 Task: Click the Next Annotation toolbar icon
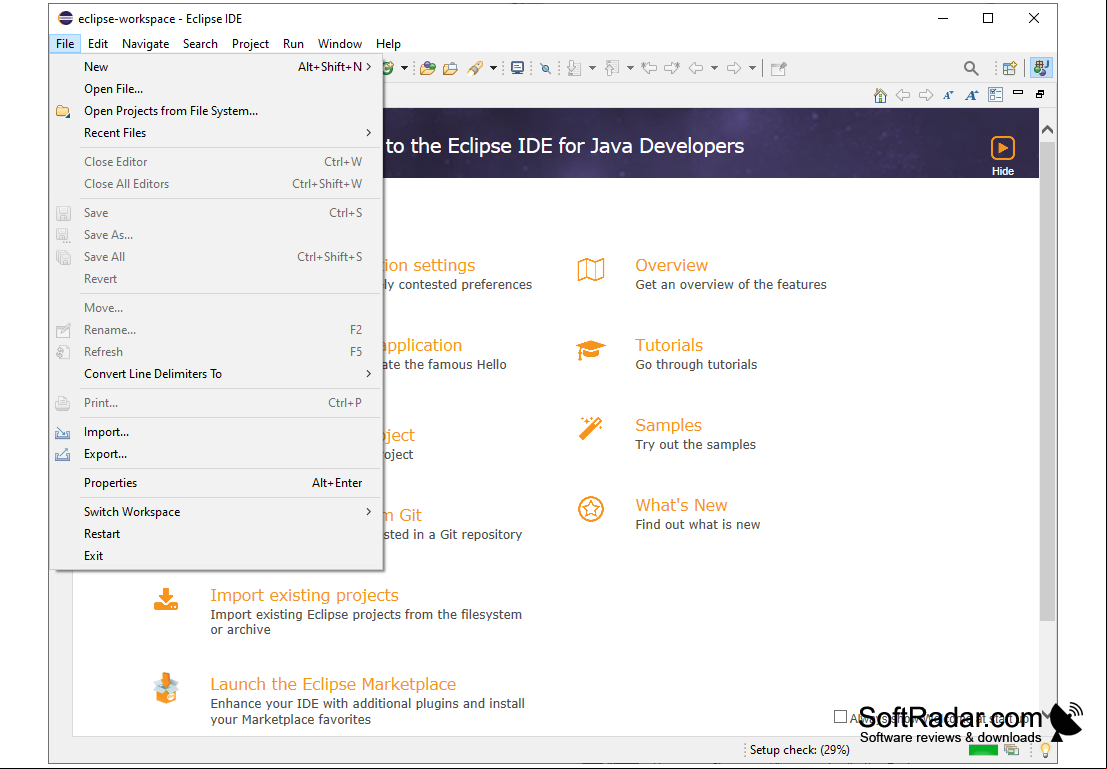574,68
